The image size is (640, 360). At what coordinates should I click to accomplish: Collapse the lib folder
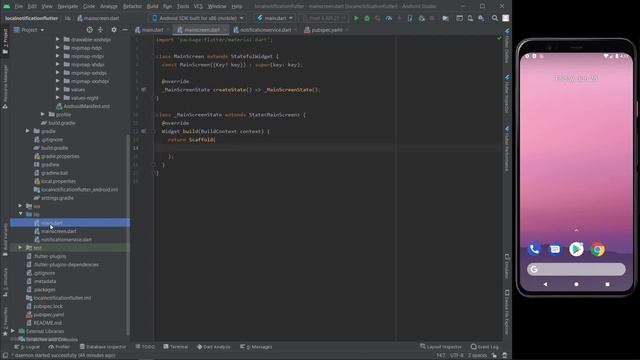(x=20, y=214)
